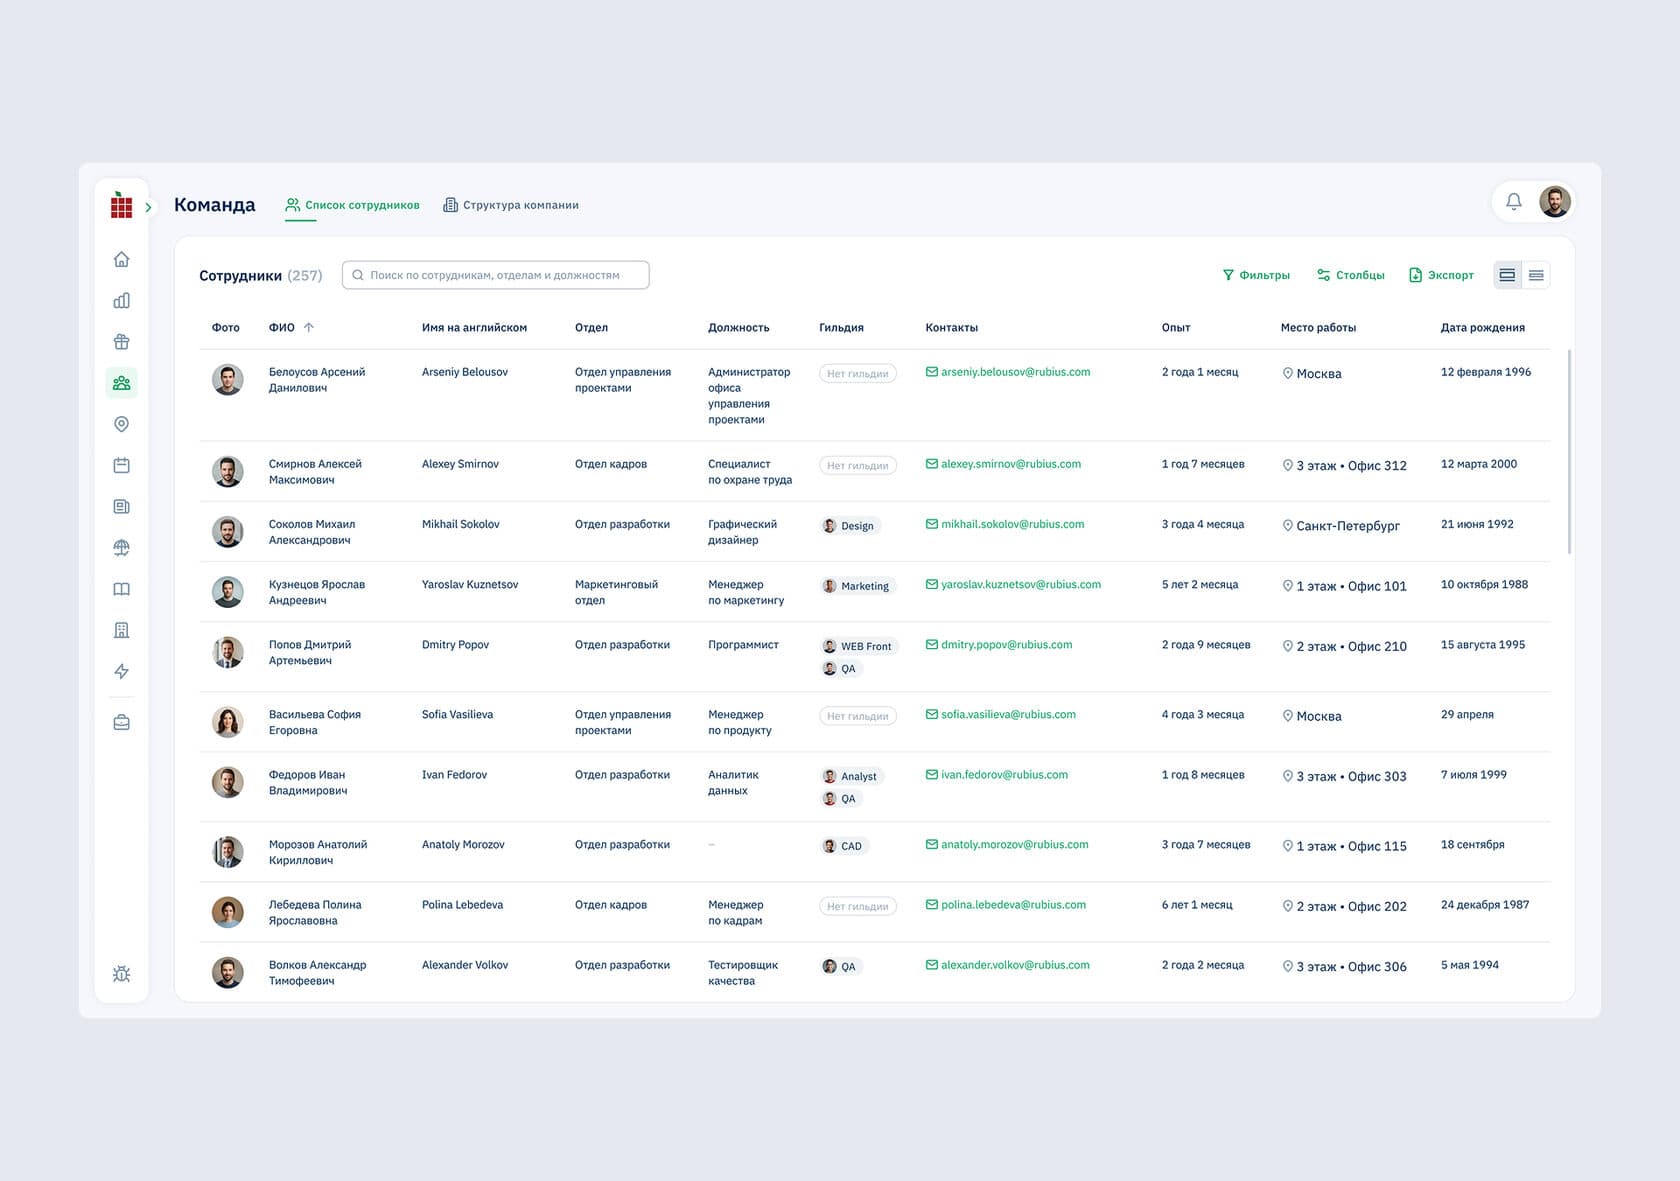The image size is (1680, 1181).
Task: Click location 3 этаж • Офис 312
Action: (x=1344, y=466)
